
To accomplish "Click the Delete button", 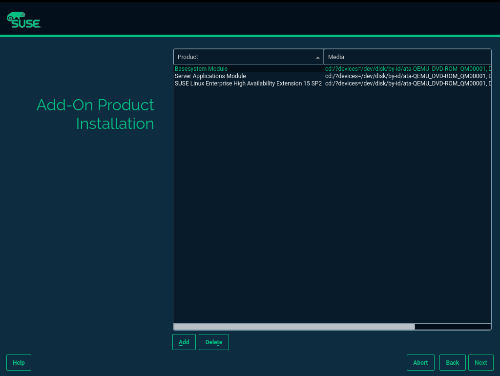I will [x=214, y=342].
